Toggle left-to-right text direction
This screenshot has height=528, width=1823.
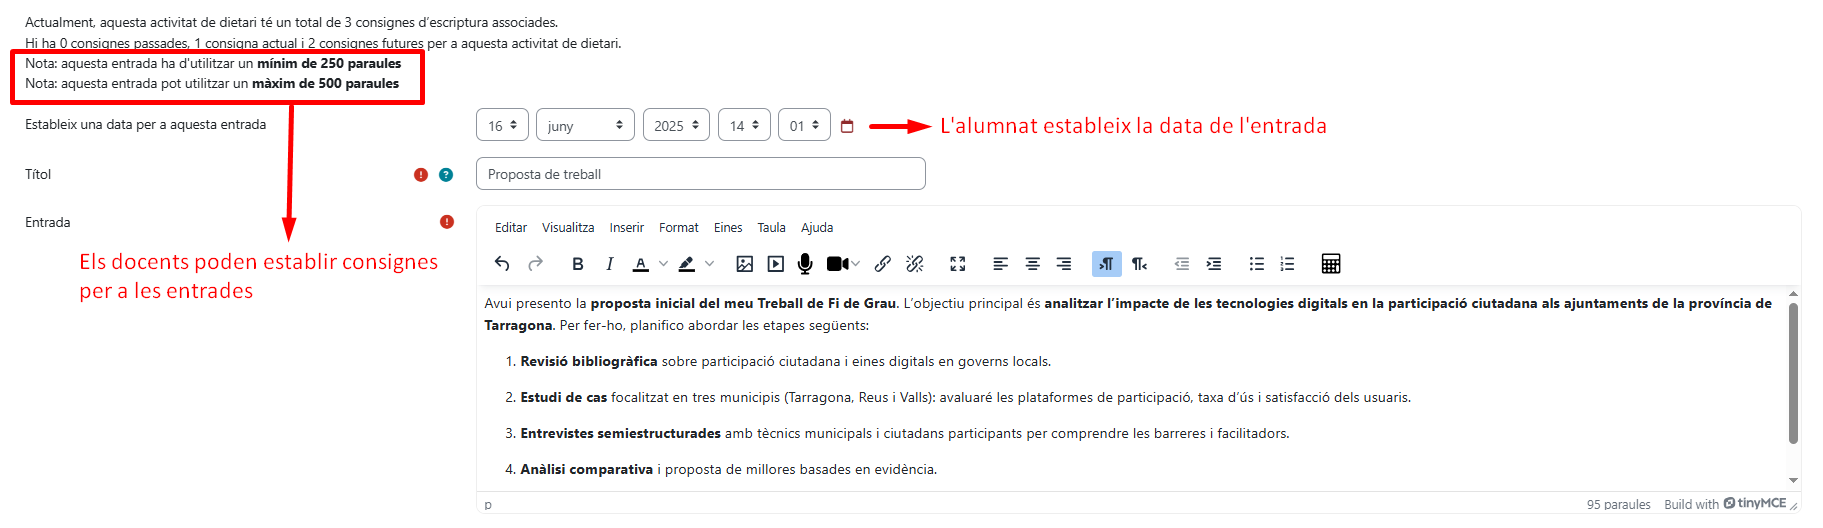1106,264
